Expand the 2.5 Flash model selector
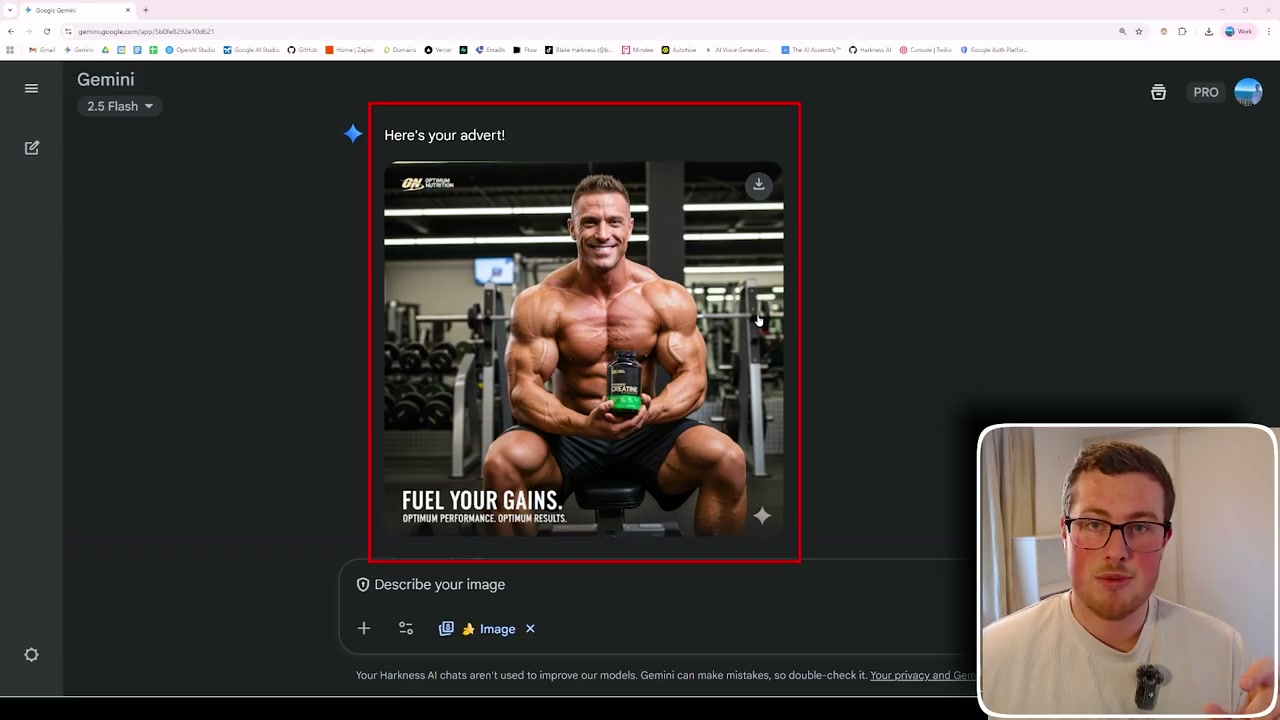Image resolution: width=1280 pixels, height=720 pixels. click(120, 106)
